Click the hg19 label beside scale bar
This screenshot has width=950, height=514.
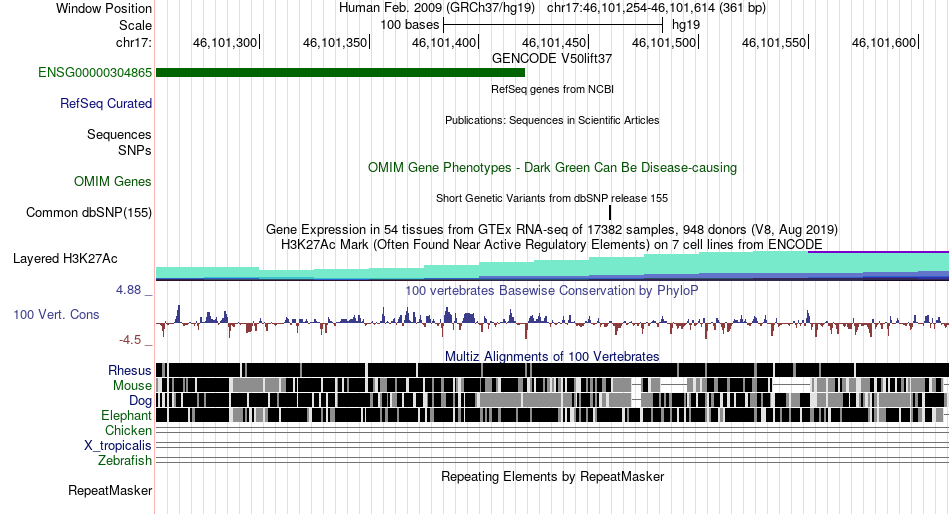tap(686, 25)
